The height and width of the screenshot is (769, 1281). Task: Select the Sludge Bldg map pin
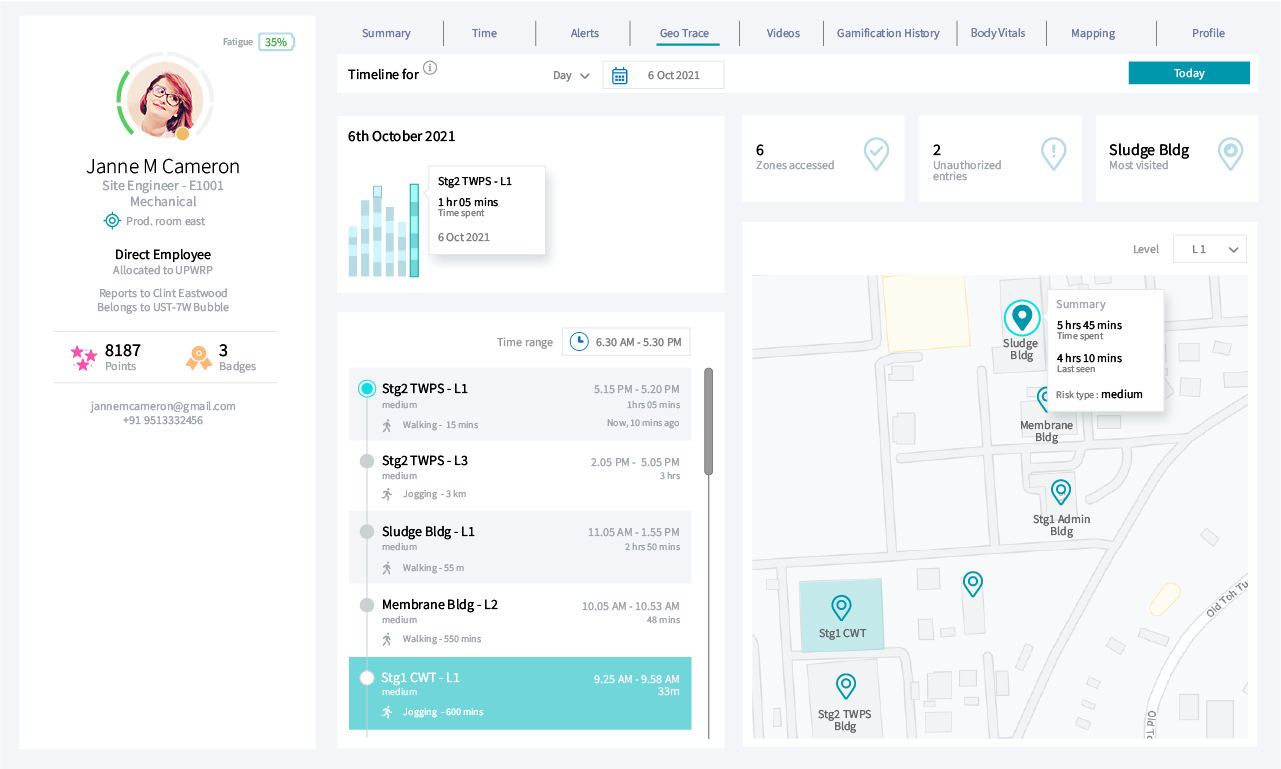pyautogui.click(x=1021, y=318)
